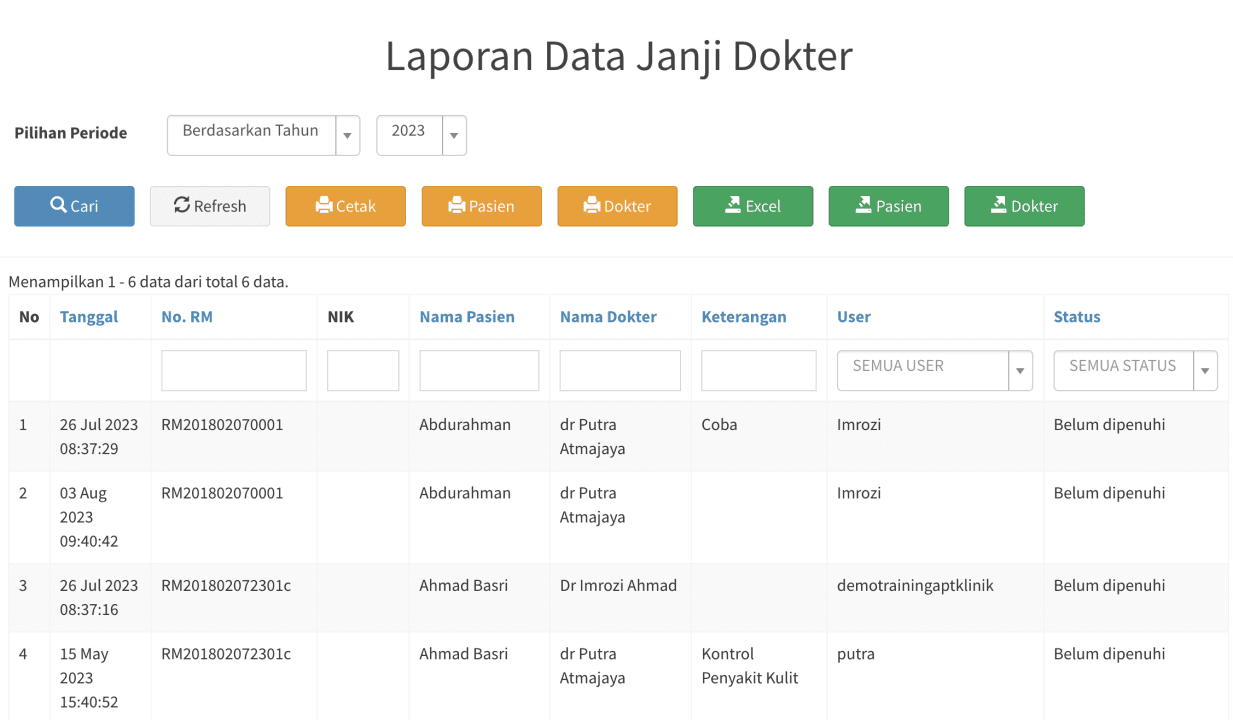The image size is (1233, 720).
Task: Focus the No. RM filter input
Action: 234,370
